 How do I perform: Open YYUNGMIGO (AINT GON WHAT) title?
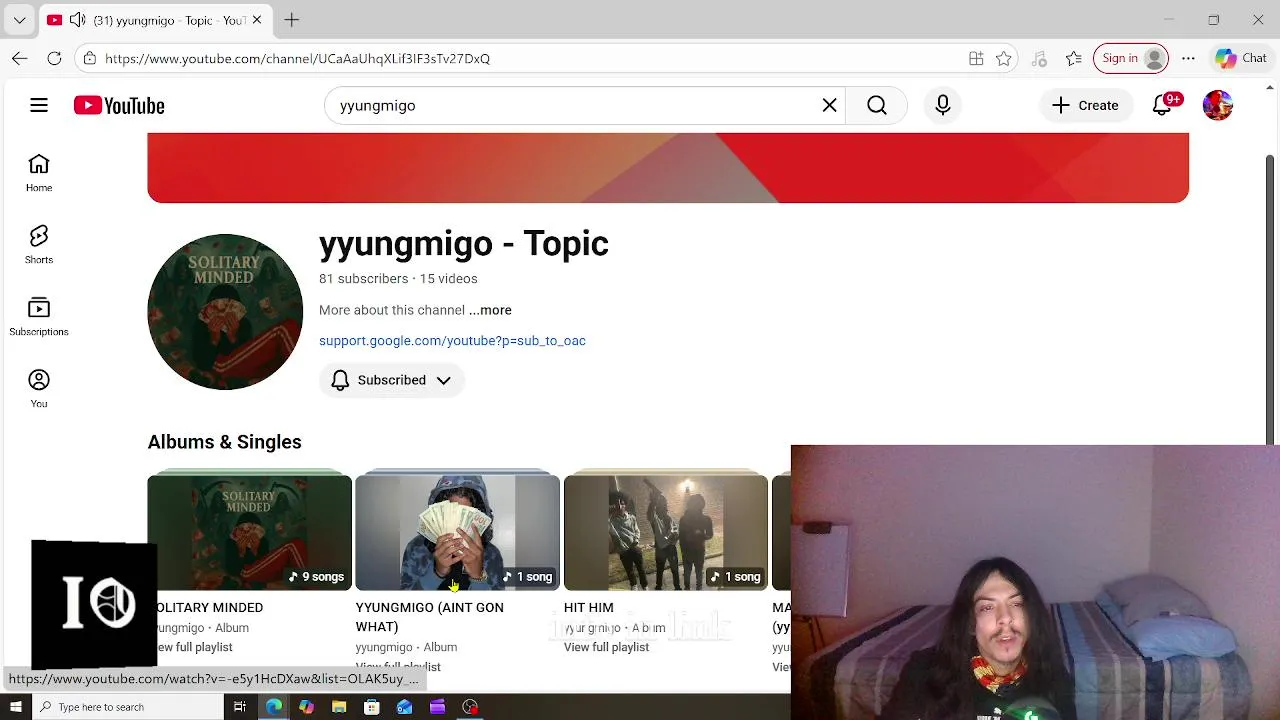click(x=430, y=617)
